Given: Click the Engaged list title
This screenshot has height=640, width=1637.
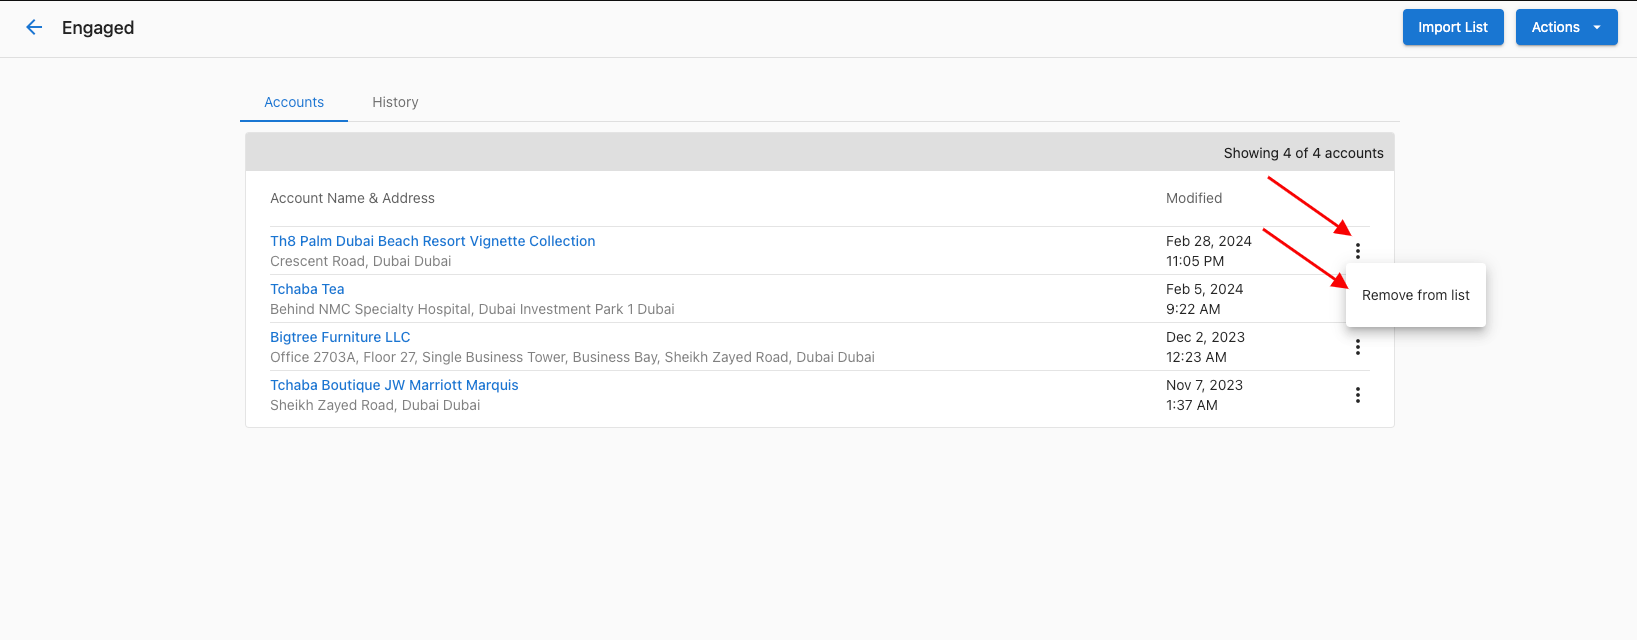Looking at the screenshot, I should tap(98, 28).
